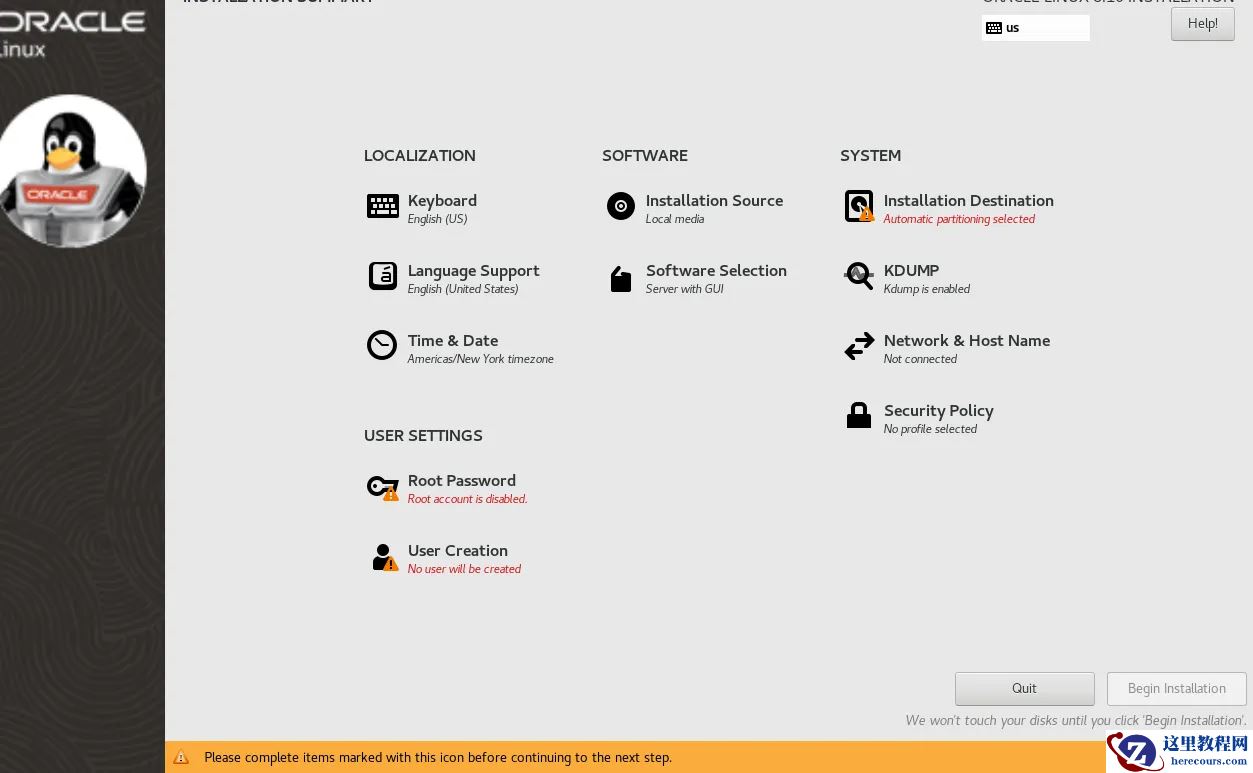Open the KDUMP magnifier icon
Screen dimensions: 1253x773
[x=859, y=276]
